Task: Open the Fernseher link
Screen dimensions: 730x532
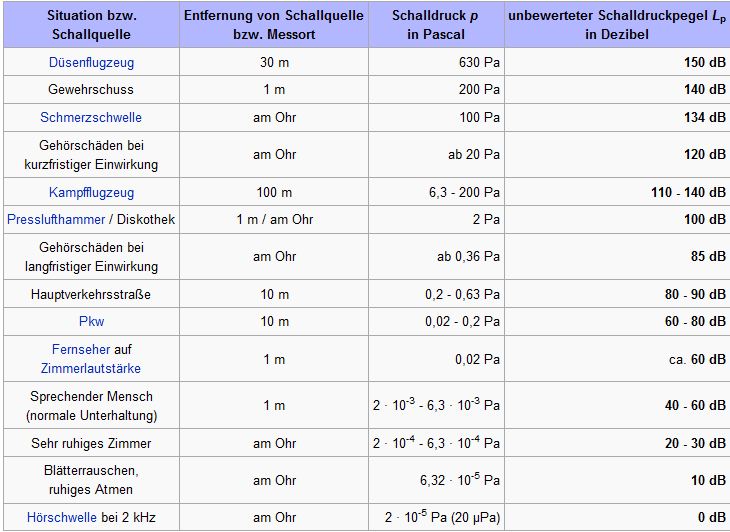Action: tap(81, 349)
